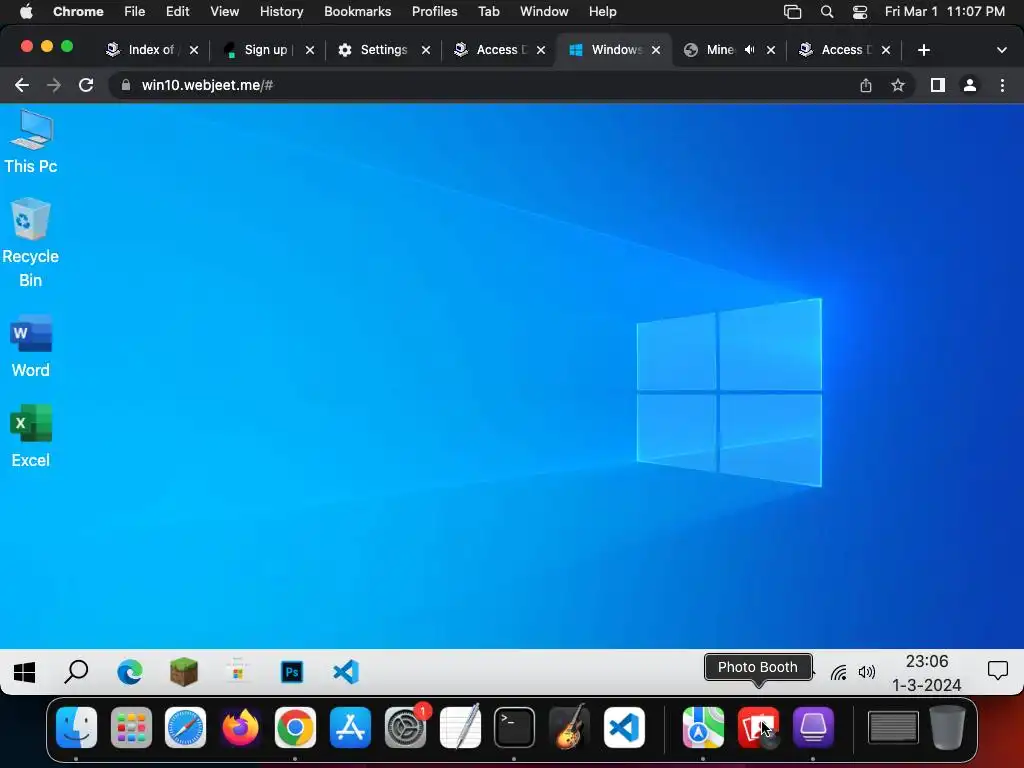Toggle the Chrome side panel
The height and width of the screenshot is (768, 1024).
point(938,85)
